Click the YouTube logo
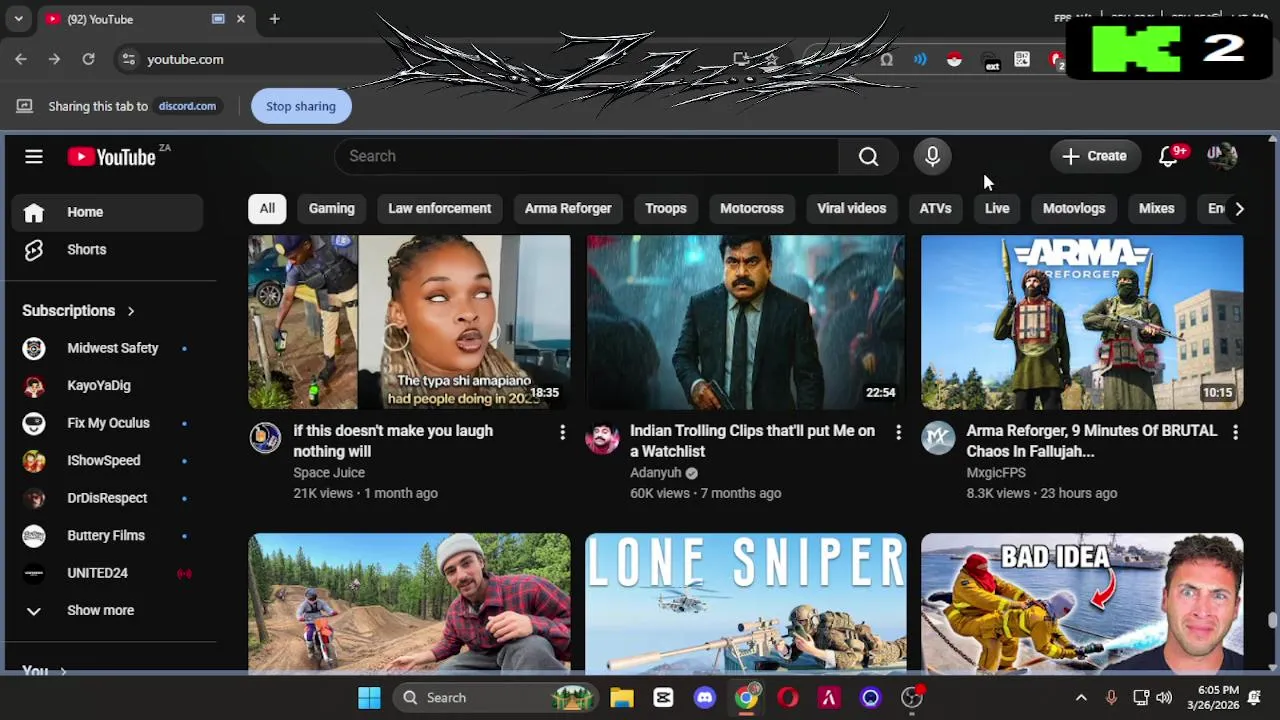The image size is (1280, 720). coord(112,156)
